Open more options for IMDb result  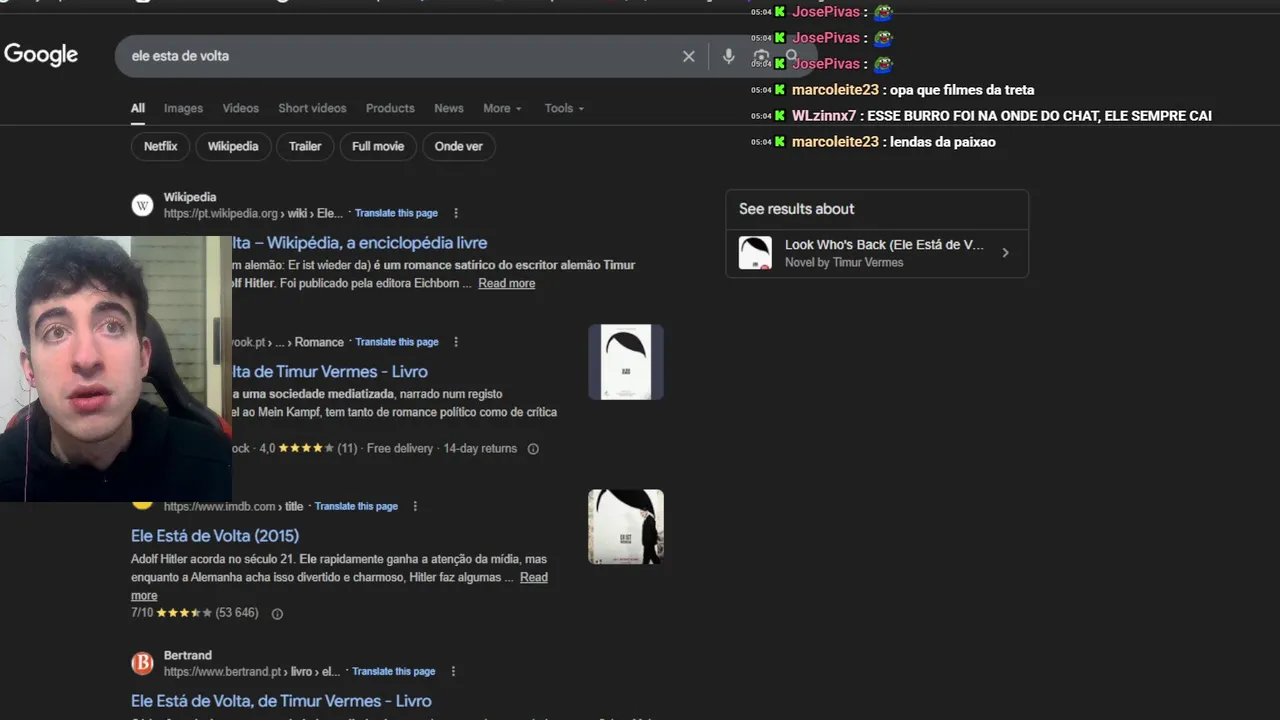tap(415, 506)
